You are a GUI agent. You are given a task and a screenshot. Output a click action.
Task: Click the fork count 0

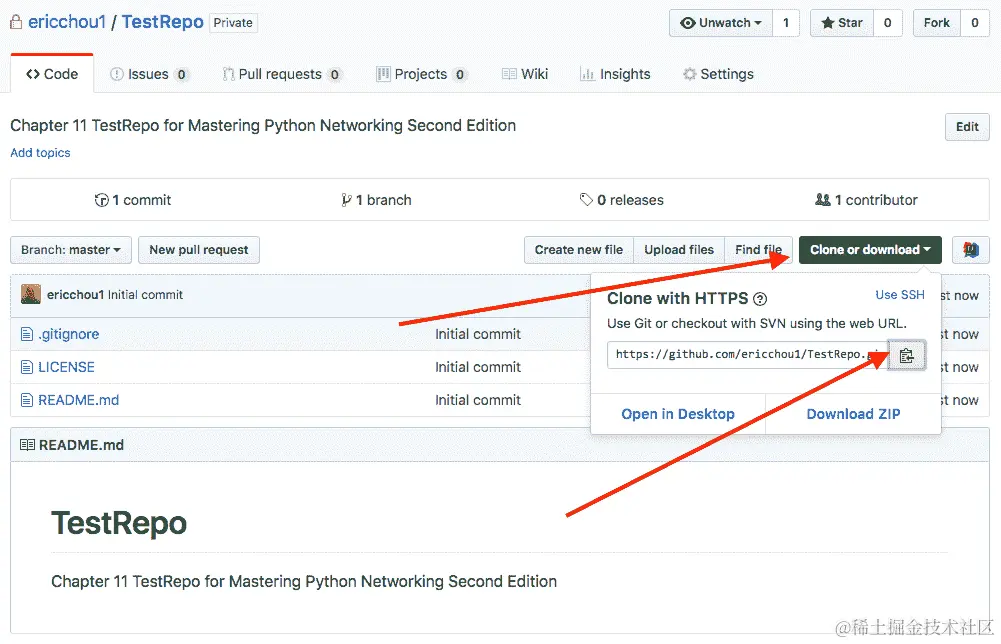(975, 23)
